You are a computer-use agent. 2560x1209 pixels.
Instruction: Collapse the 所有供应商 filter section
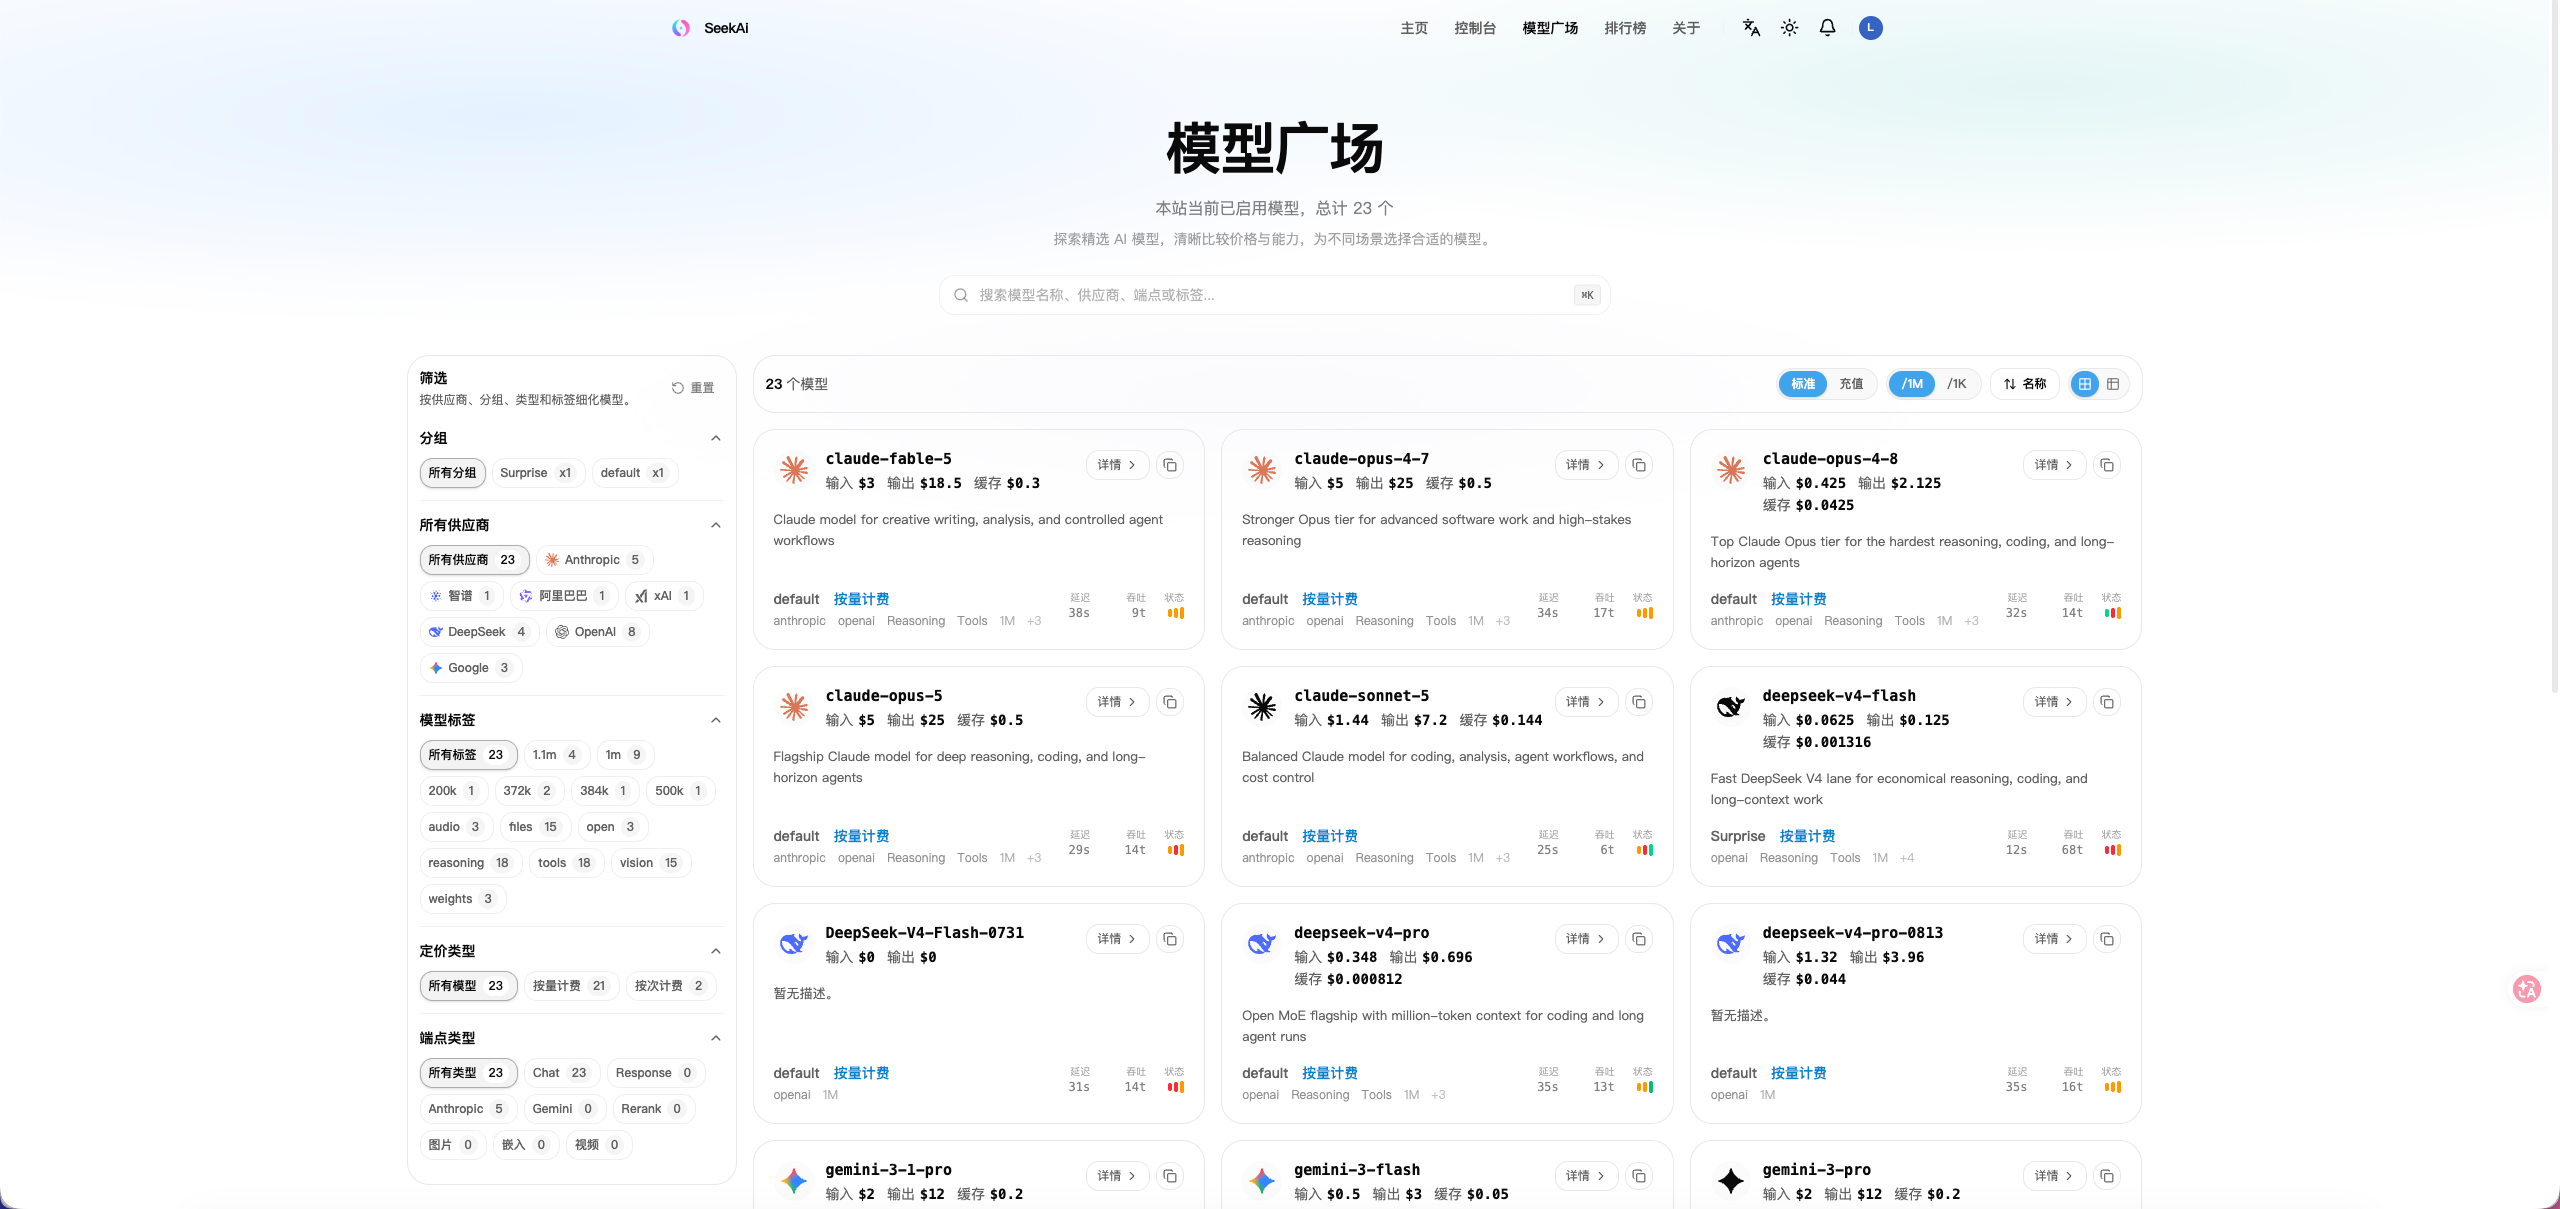point(716,525)
